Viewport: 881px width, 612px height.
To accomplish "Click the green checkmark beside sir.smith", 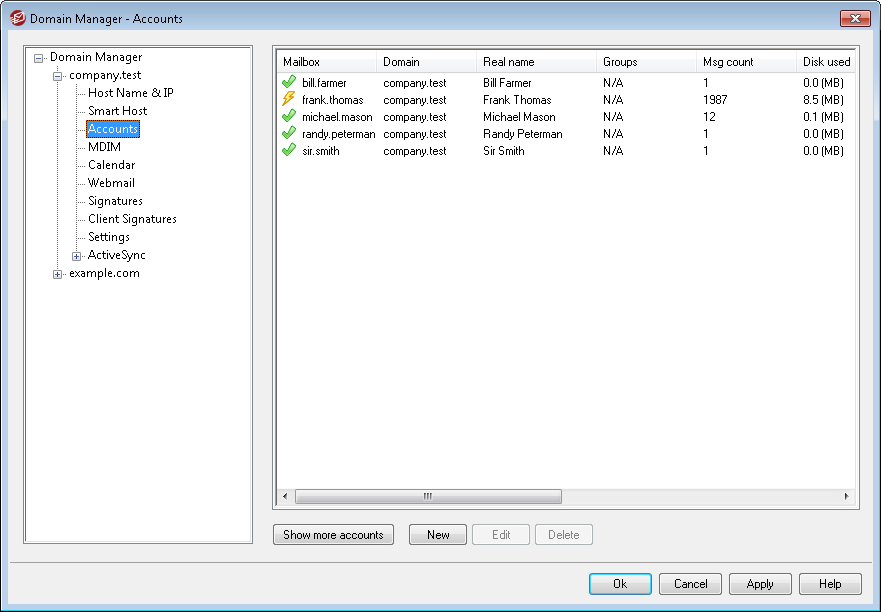I will point(289,151).
